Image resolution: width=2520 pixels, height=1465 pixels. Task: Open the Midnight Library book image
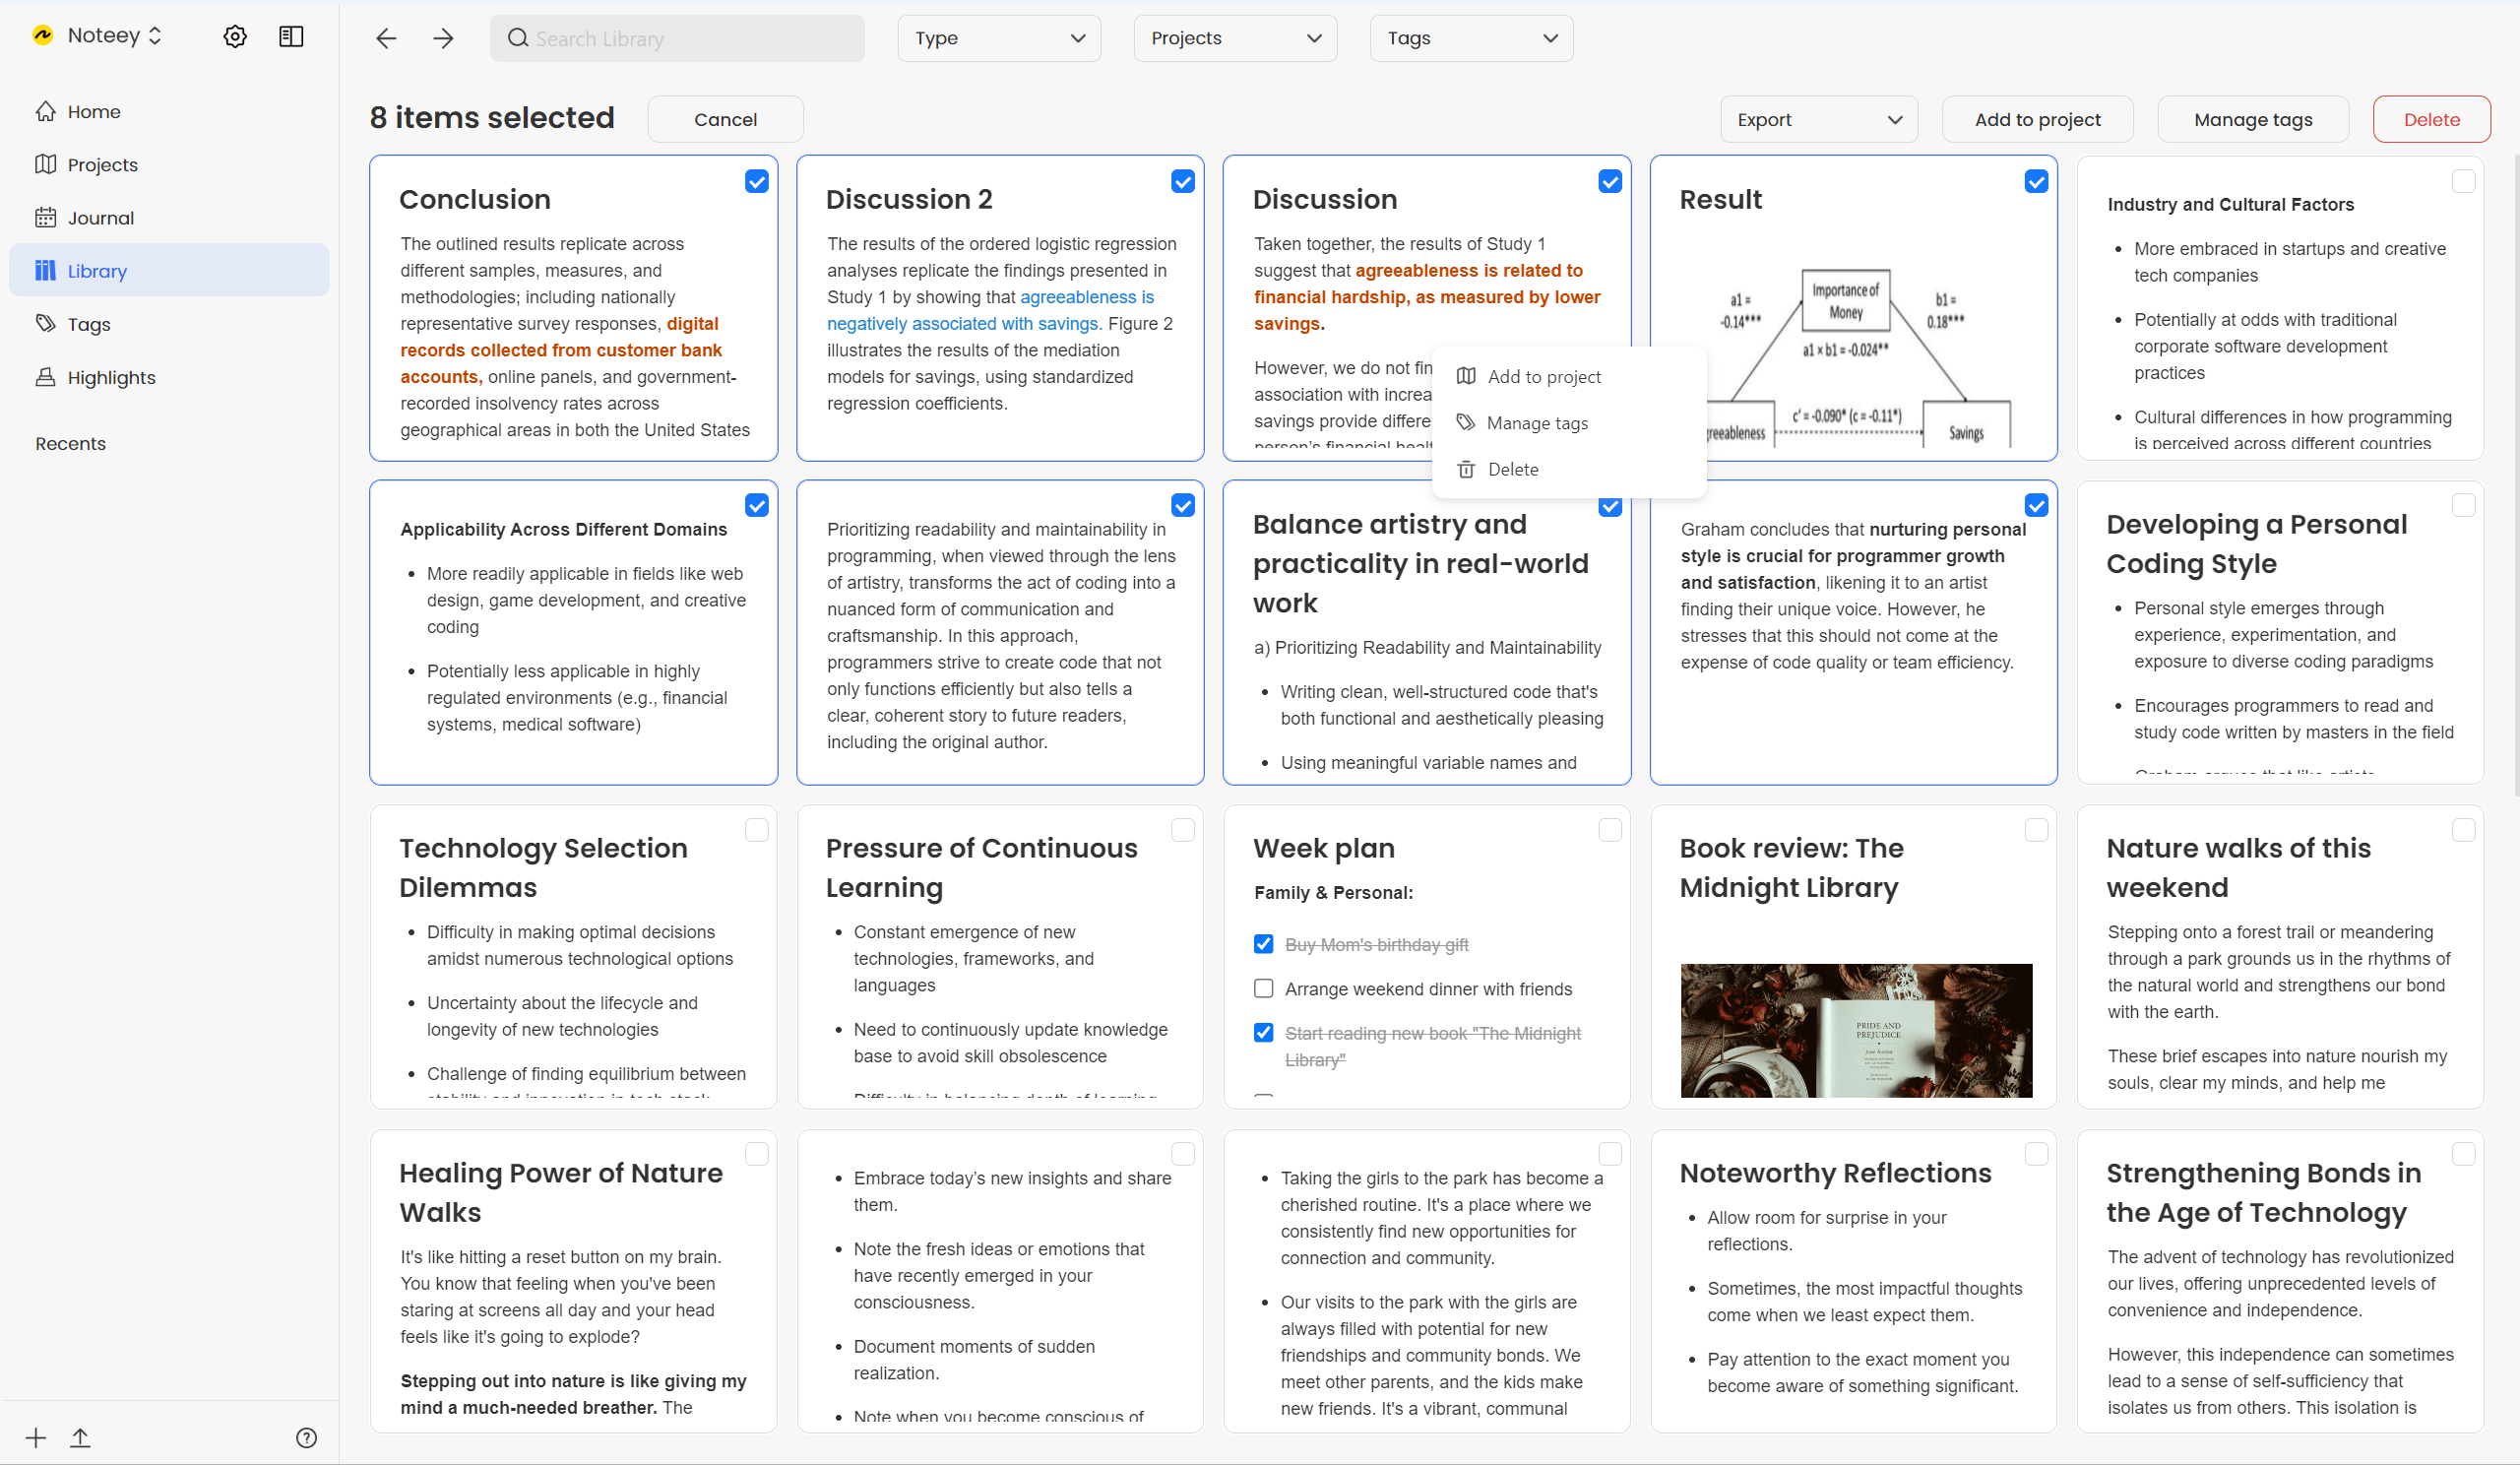1856,1030
